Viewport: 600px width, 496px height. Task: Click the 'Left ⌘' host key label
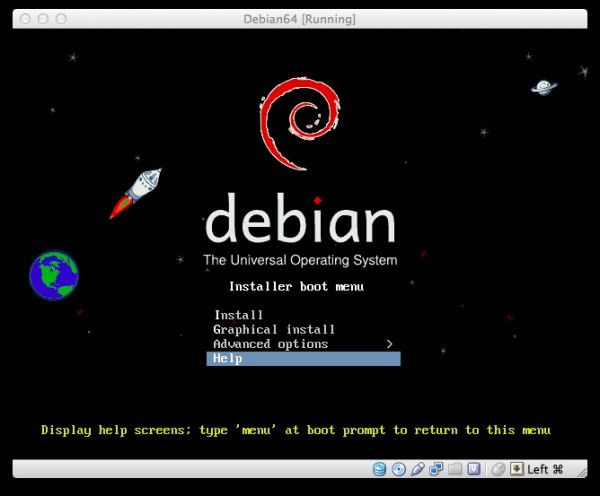click(545, 469)
